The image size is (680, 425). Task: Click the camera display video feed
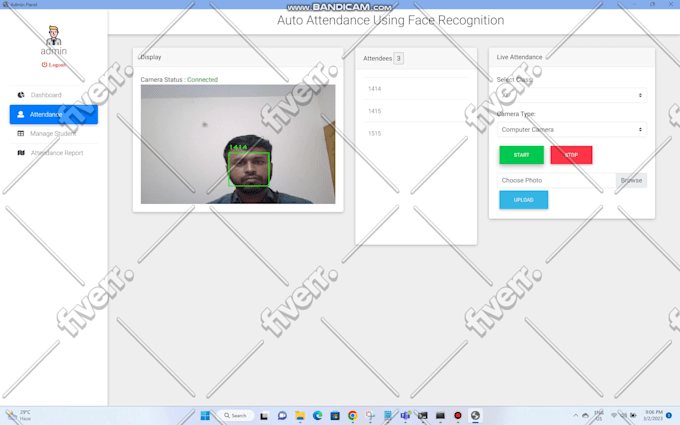pos(238,144)
